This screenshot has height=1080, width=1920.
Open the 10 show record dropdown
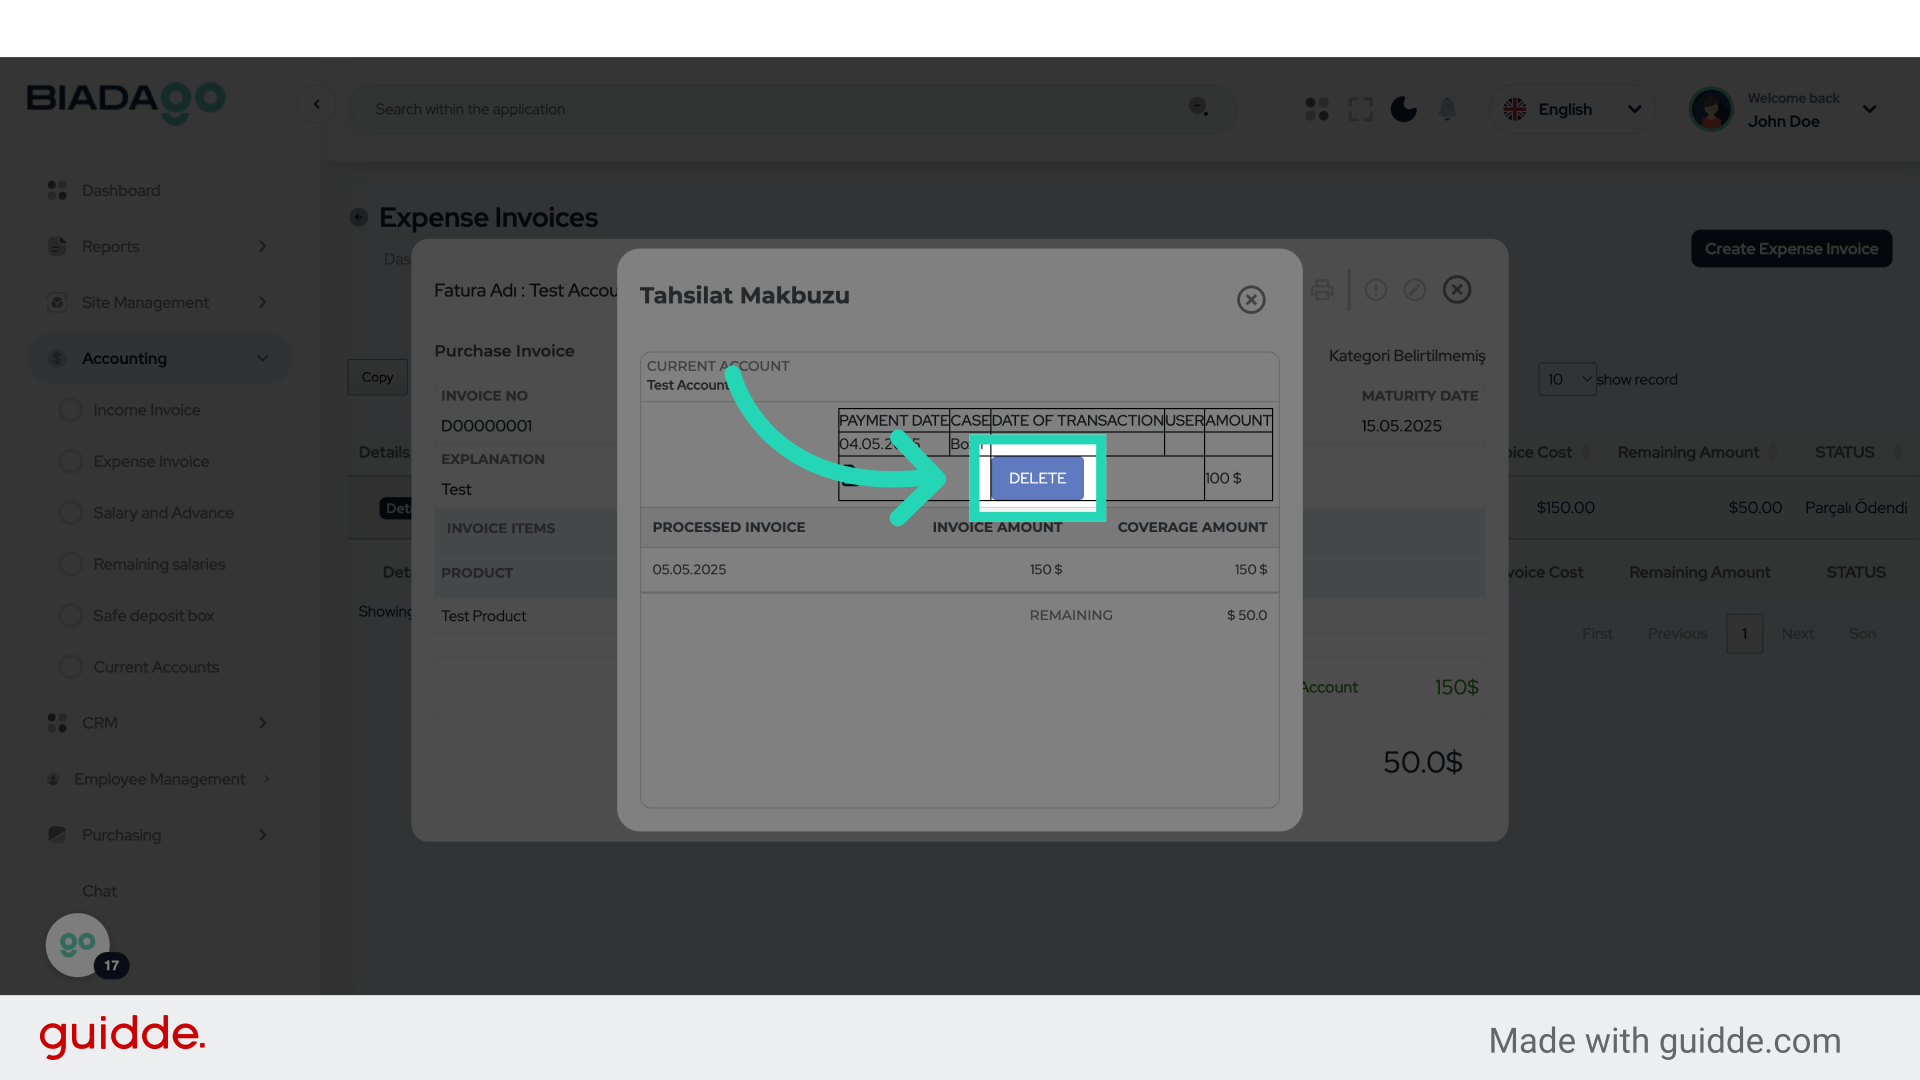click(x=1567, y=379)
